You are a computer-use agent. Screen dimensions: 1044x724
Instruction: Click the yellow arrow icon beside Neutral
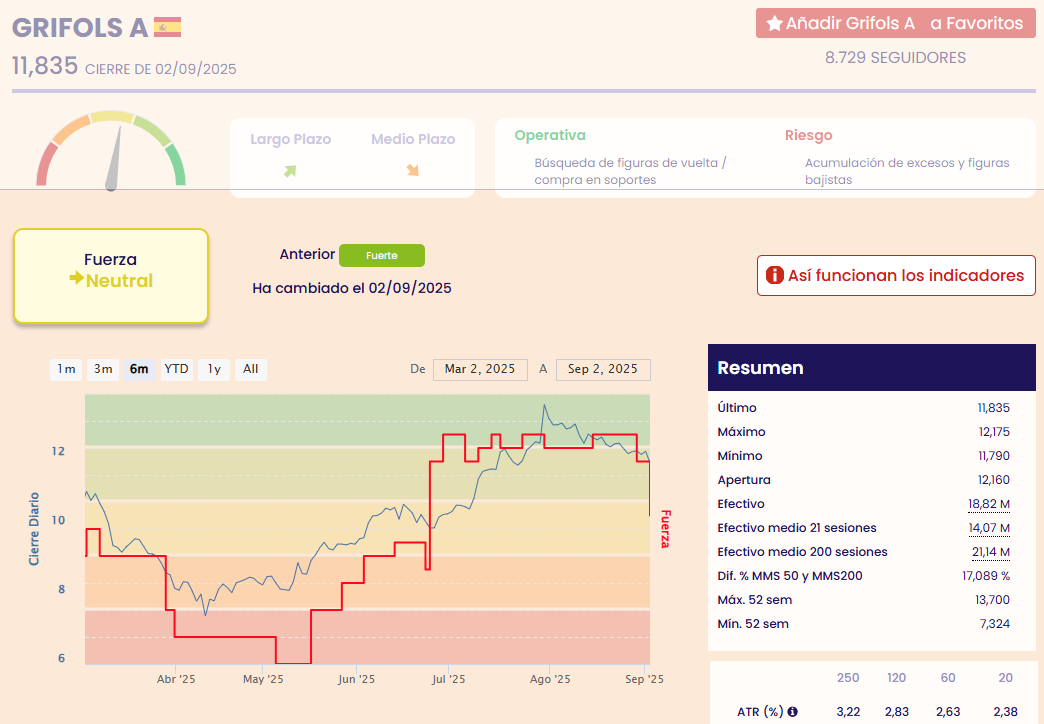[x=75, y=279]
